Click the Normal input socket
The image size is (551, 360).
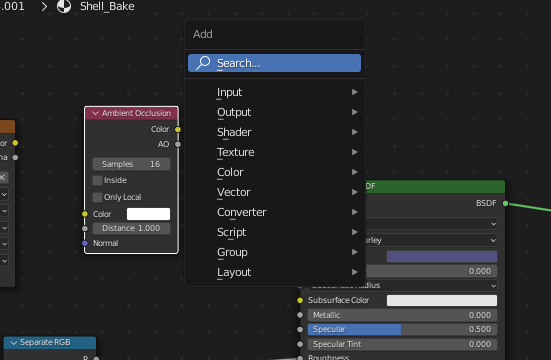[85, 243]
